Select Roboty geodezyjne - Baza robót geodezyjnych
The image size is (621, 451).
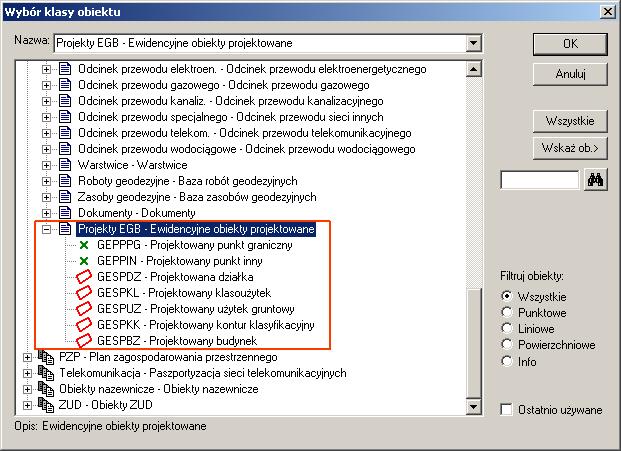pos(188,181)
